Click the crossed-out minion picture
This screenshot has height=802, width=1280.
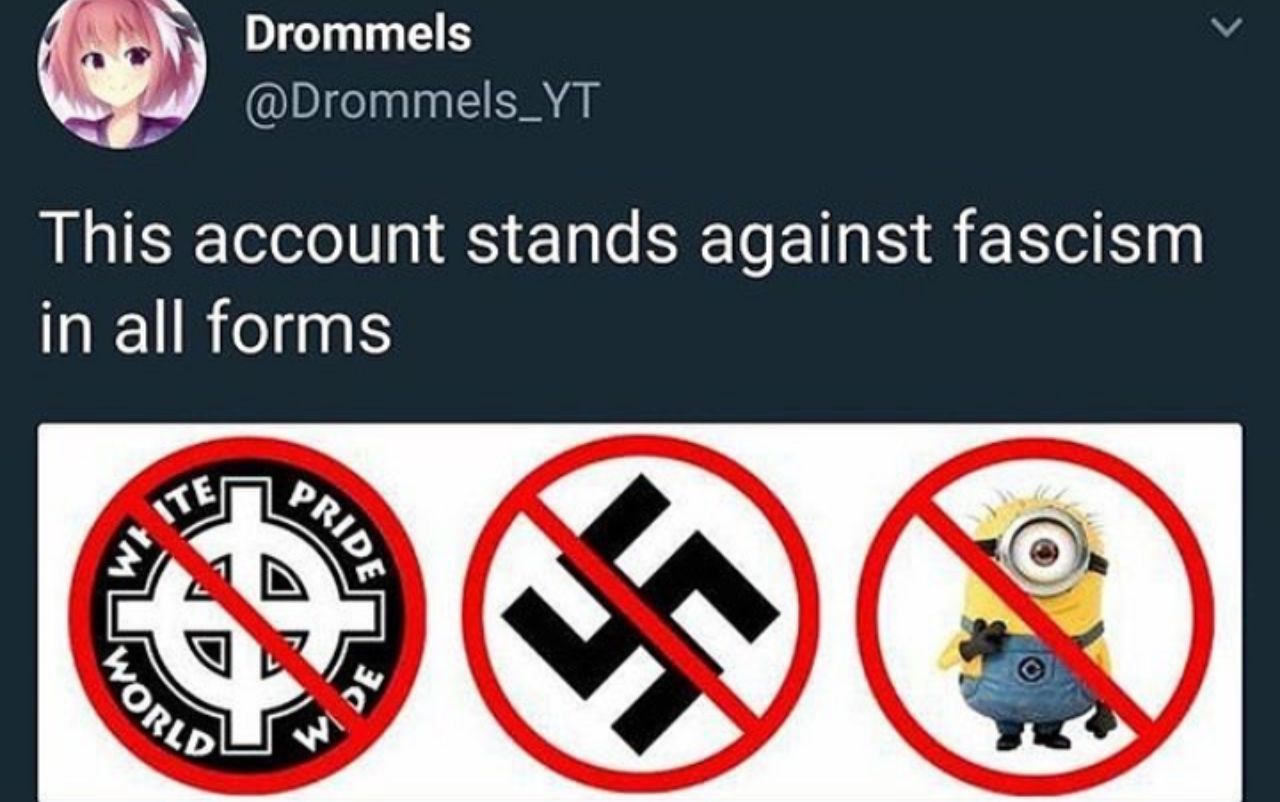(1036, 617)
